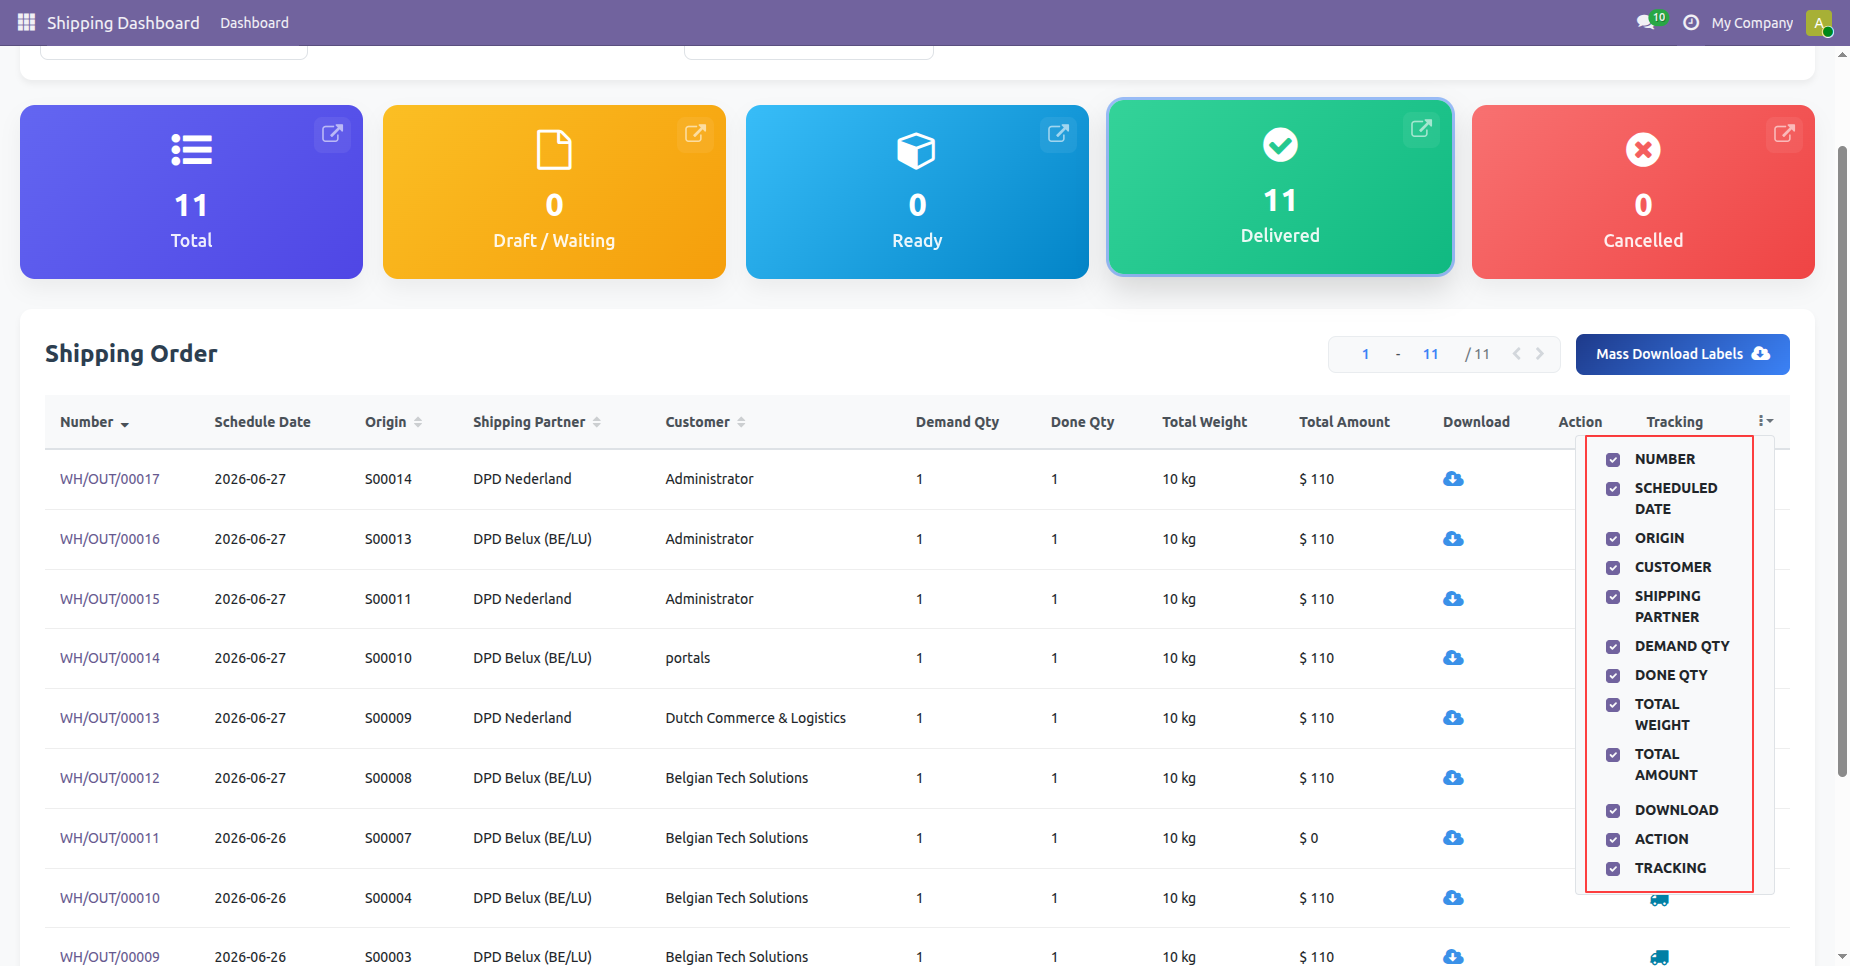Uncheck the DEMAND QTY column checkbox
The height and width of the screenshot is (966, 1850).
coord(1613,647)
